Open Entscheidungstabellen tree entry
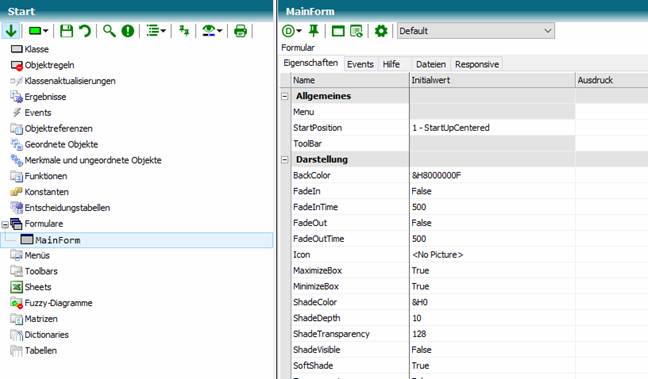The width and height of the screenshot is (648, 379). point(67,208)
